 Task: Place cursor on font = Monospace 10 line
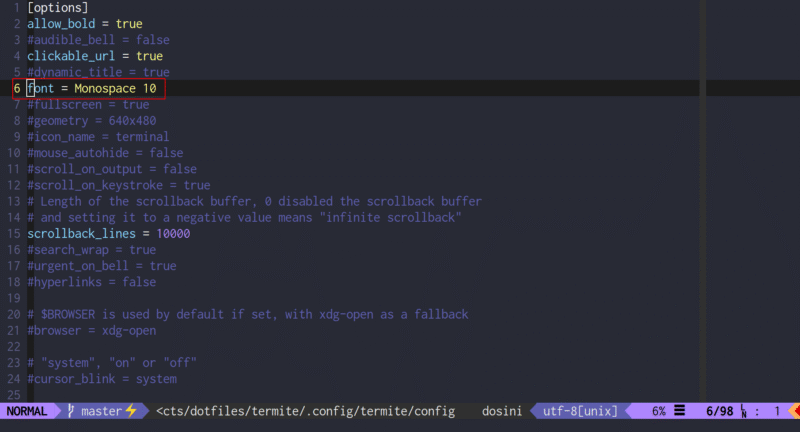[x=92, y=89]
